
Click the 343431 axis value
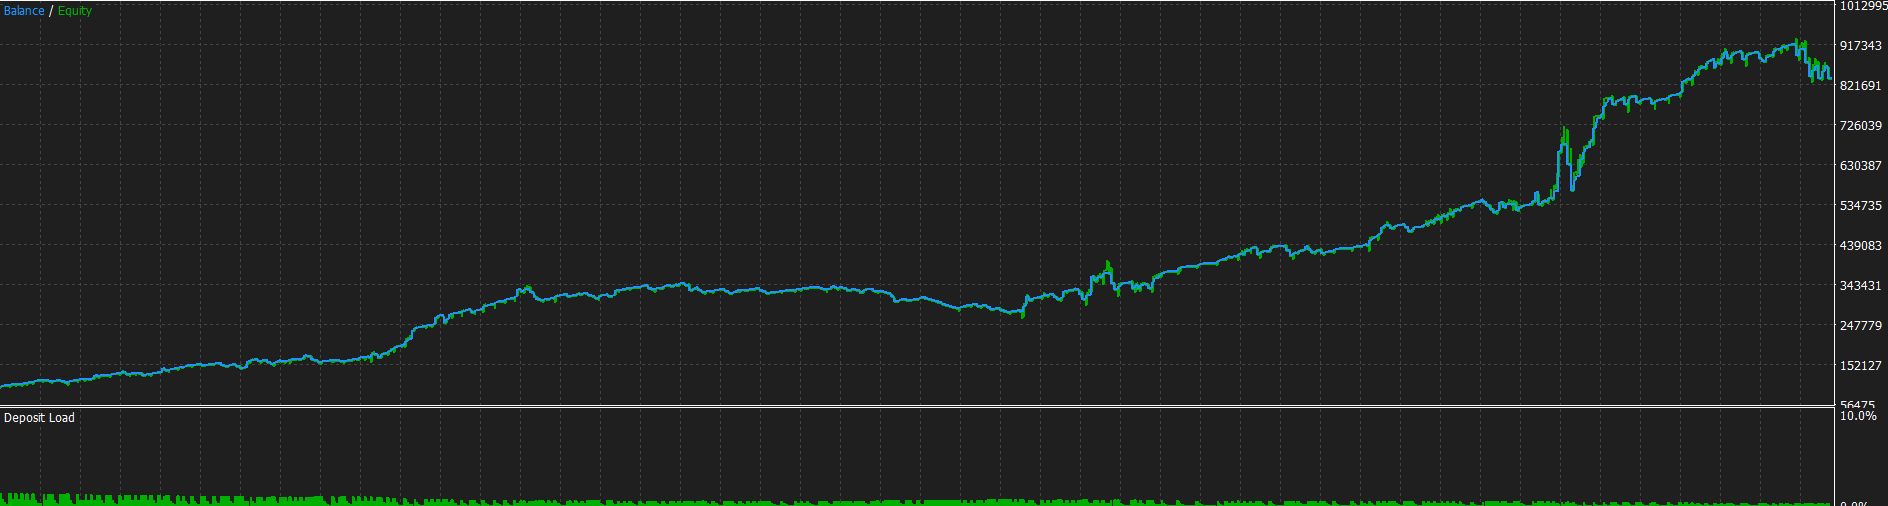[1861, 286]
